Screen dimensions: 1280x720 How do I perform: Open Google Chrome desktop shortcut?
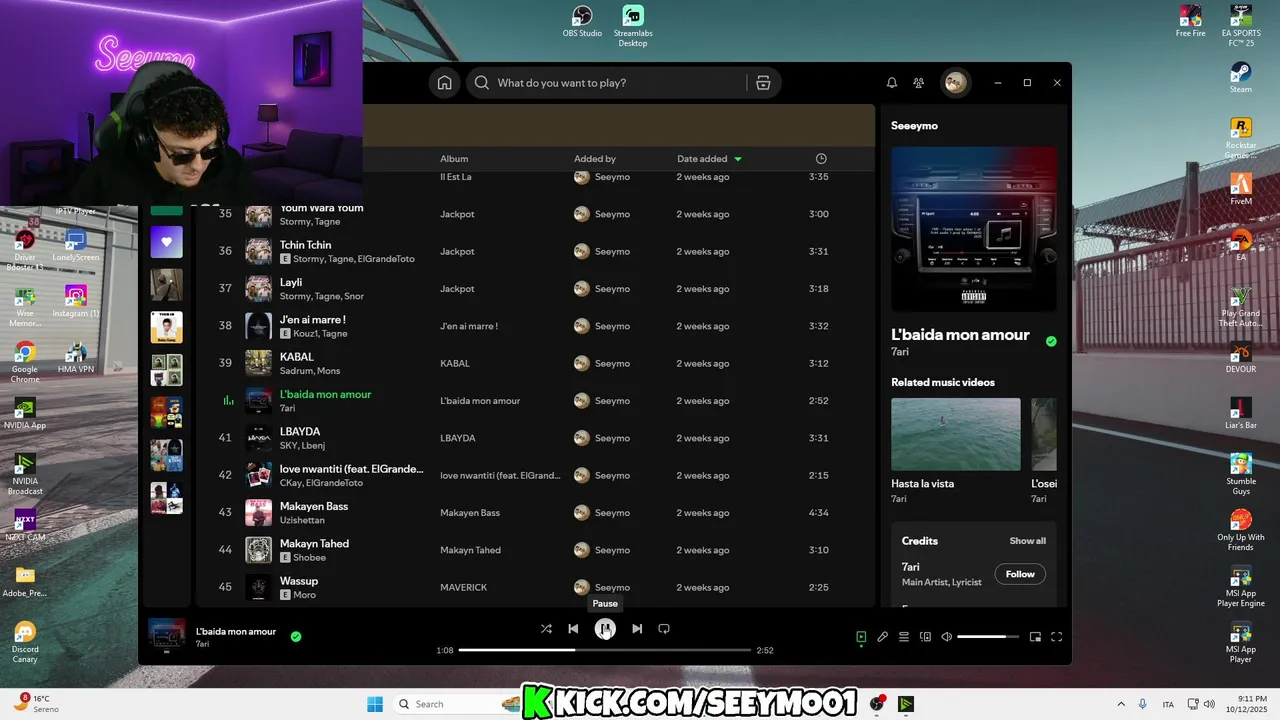pos(25,363)
